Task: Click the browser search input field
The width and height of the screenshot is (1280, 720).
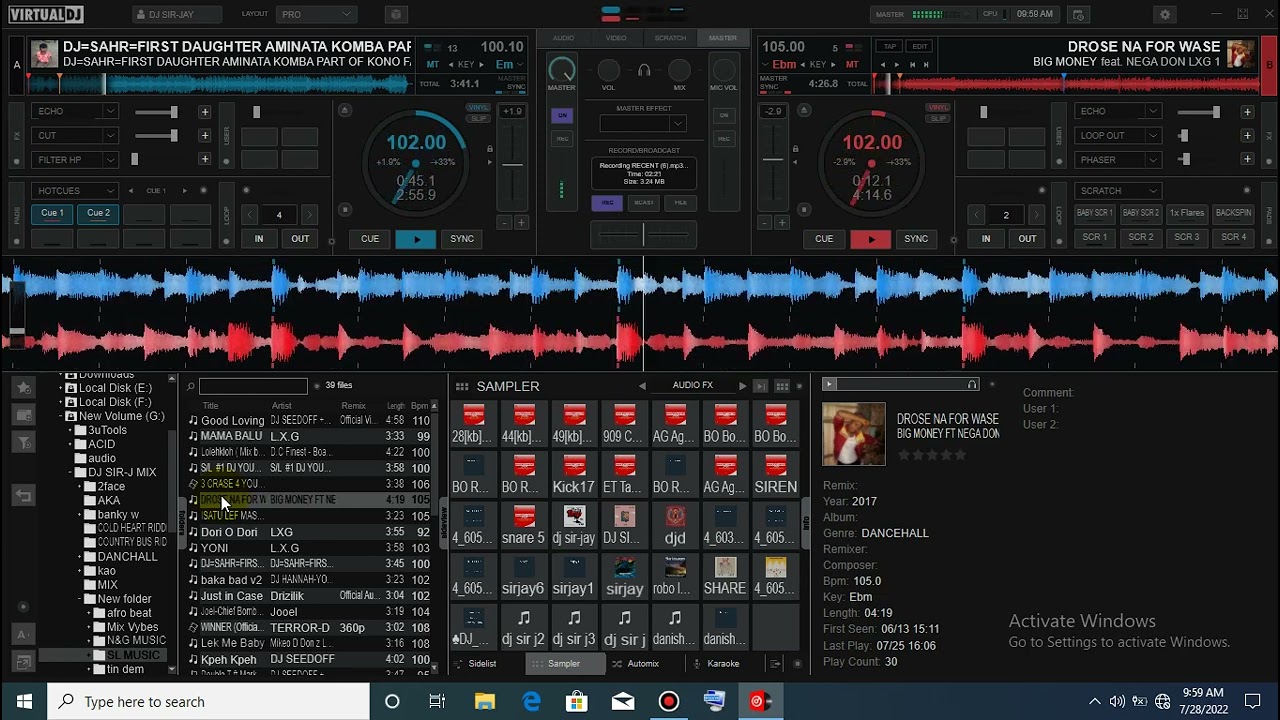Action: click(253, 386)
